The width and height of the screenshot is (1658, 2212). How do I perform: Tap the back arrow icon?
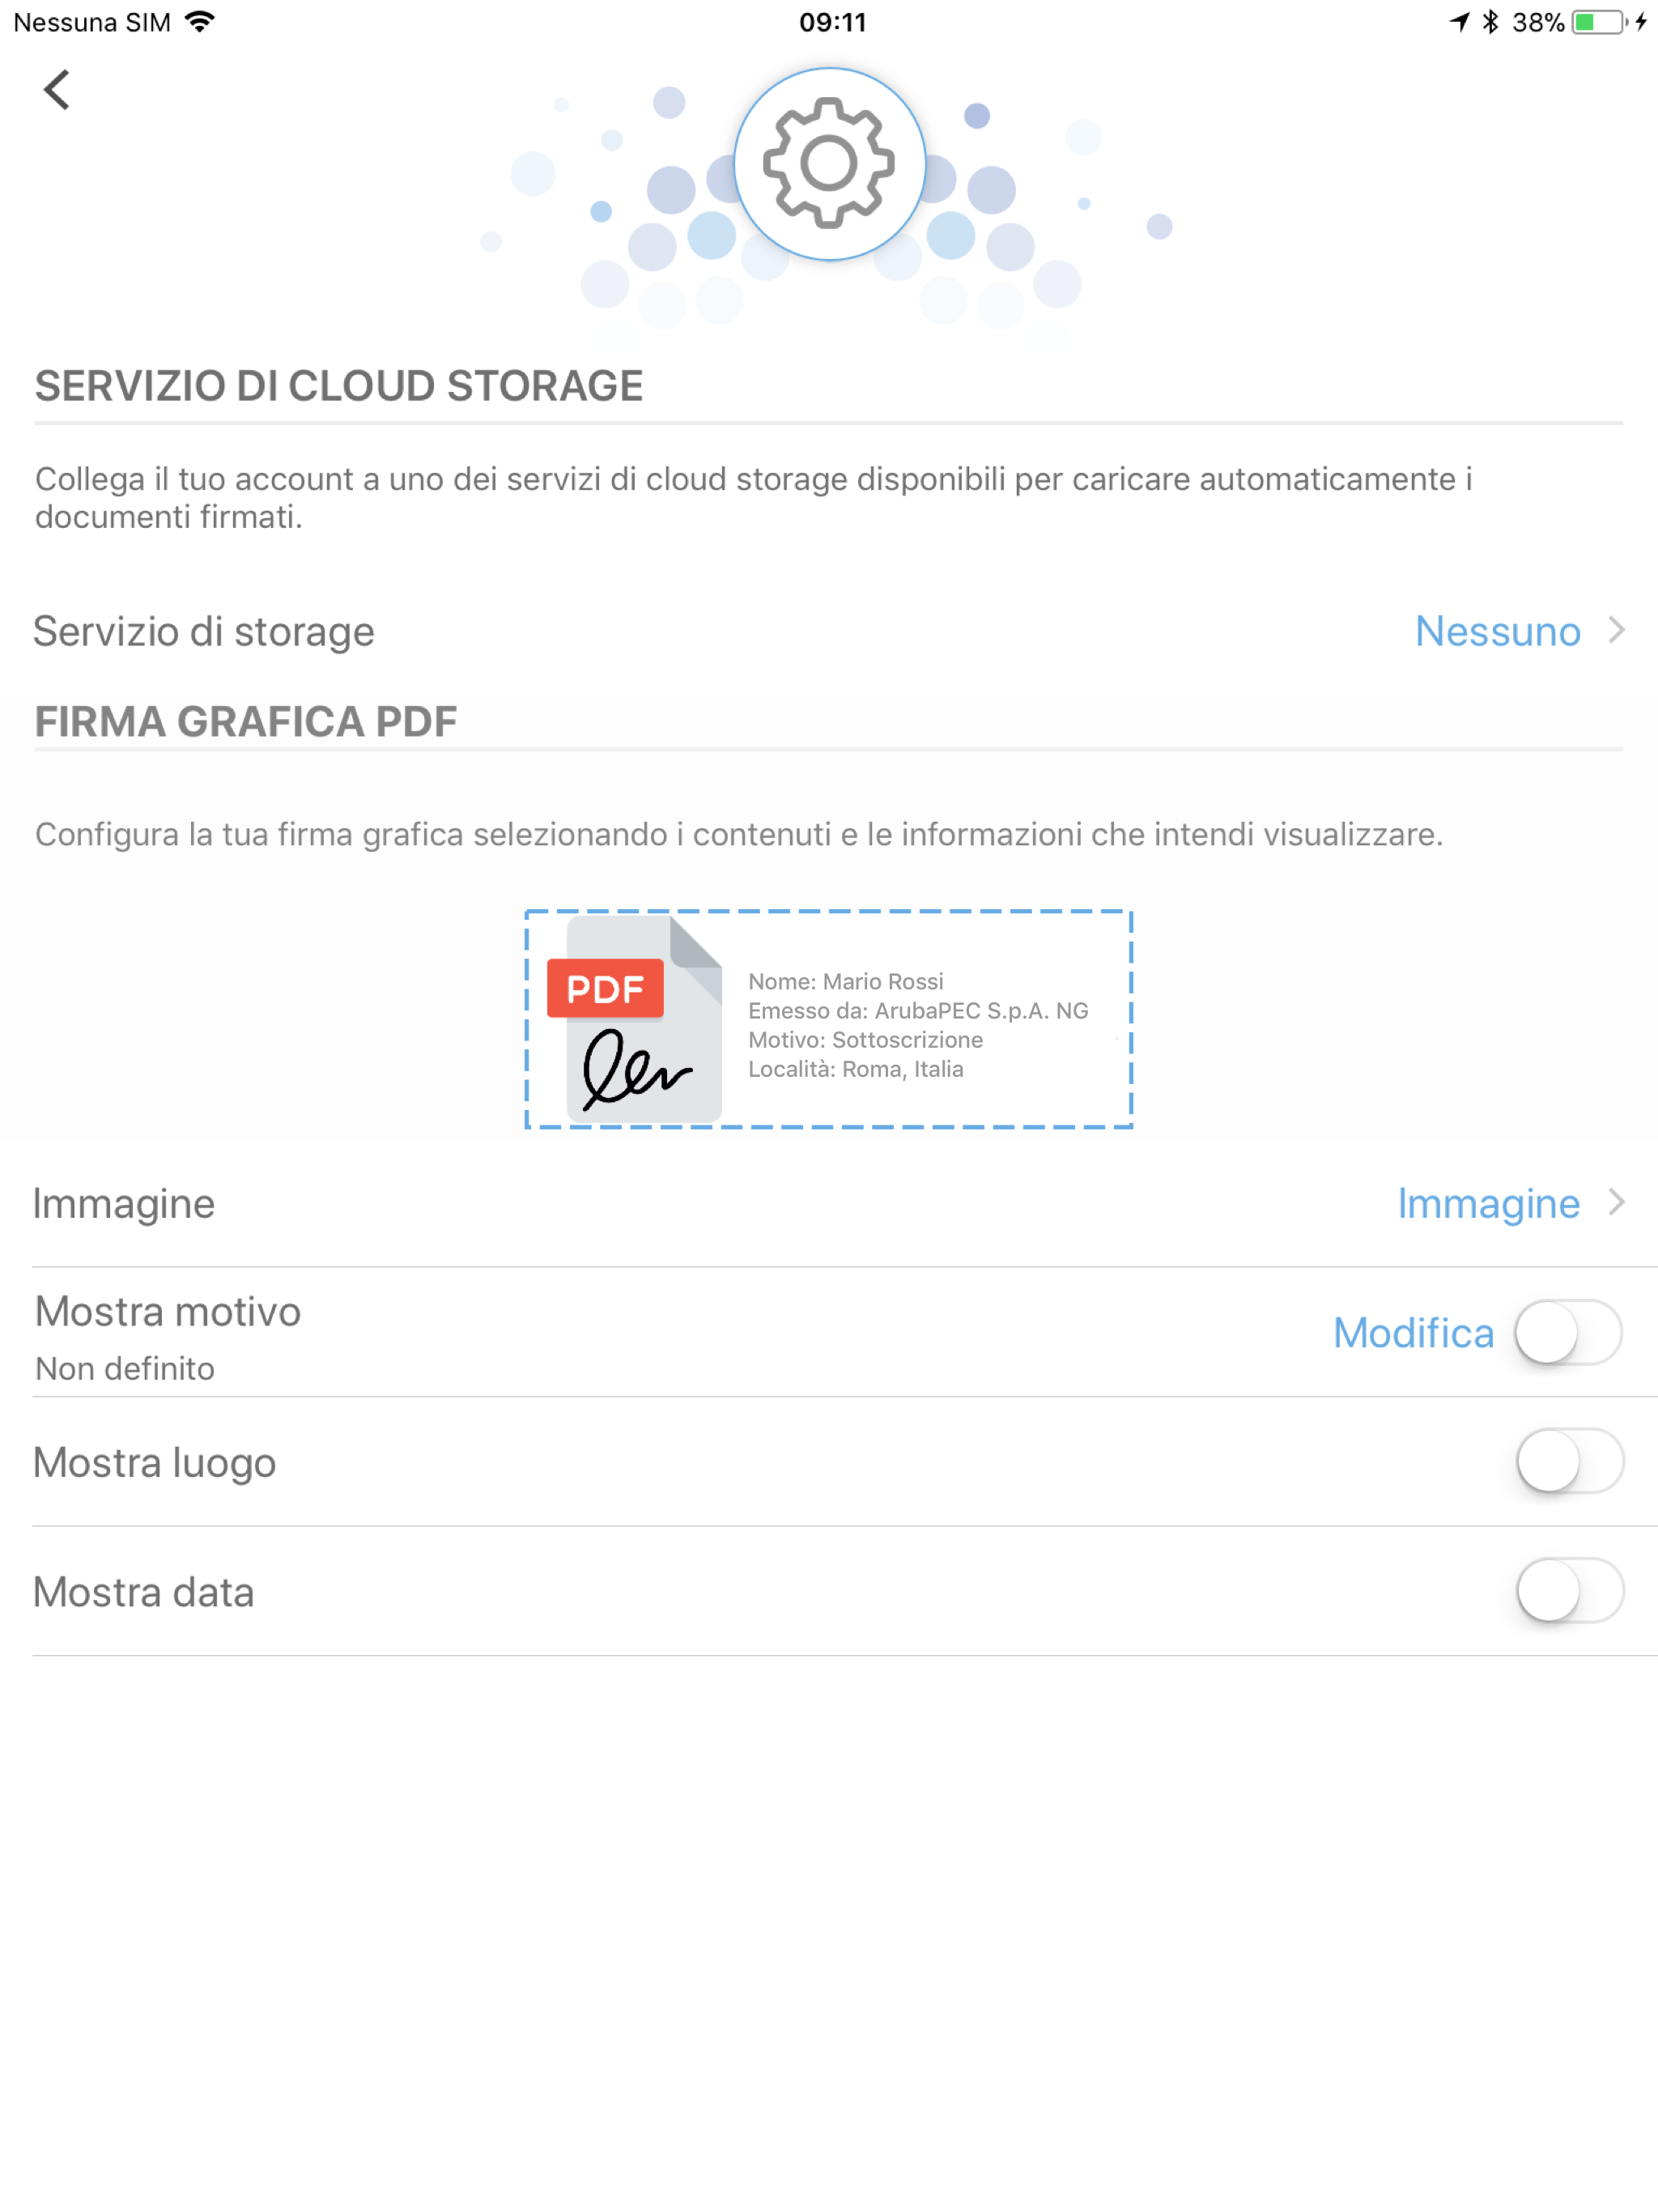pyautogui.click(x=57, y=90)
